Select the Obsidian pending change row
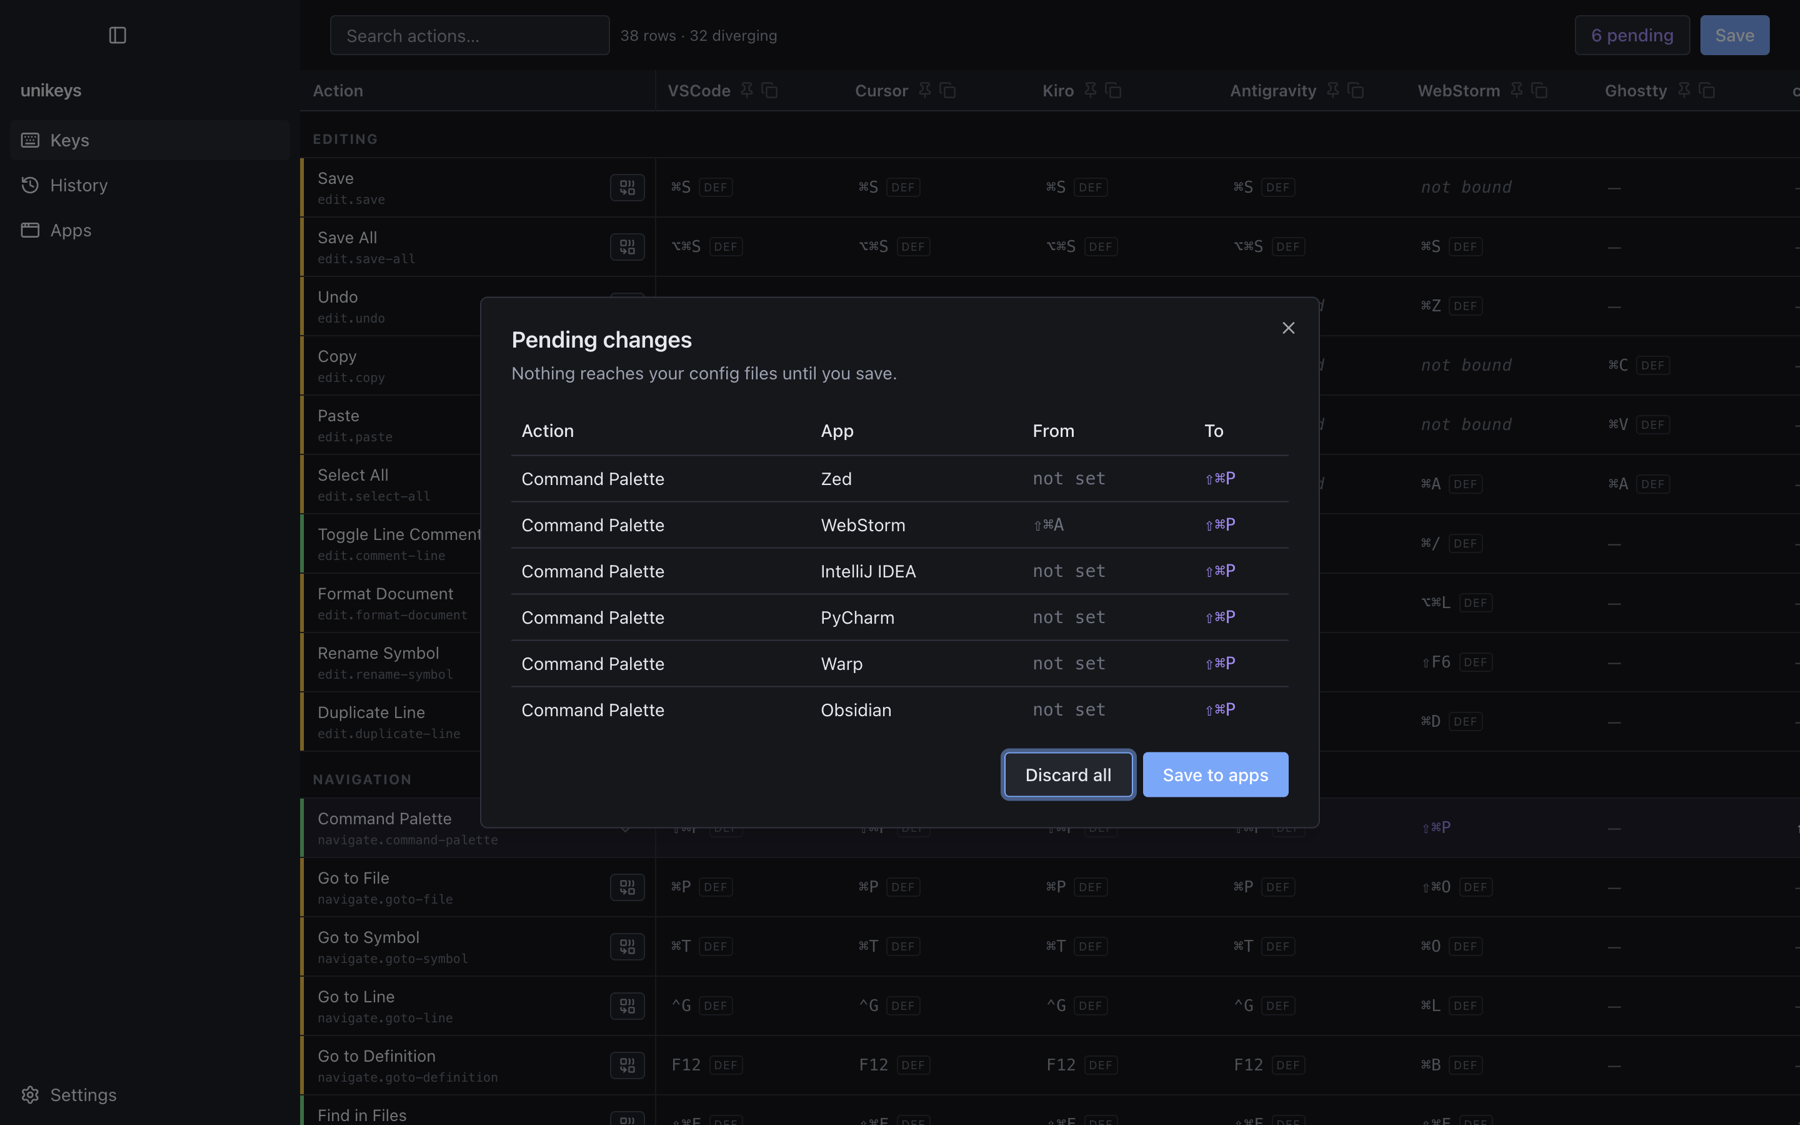1800x1125 pixels. point(899,710)
